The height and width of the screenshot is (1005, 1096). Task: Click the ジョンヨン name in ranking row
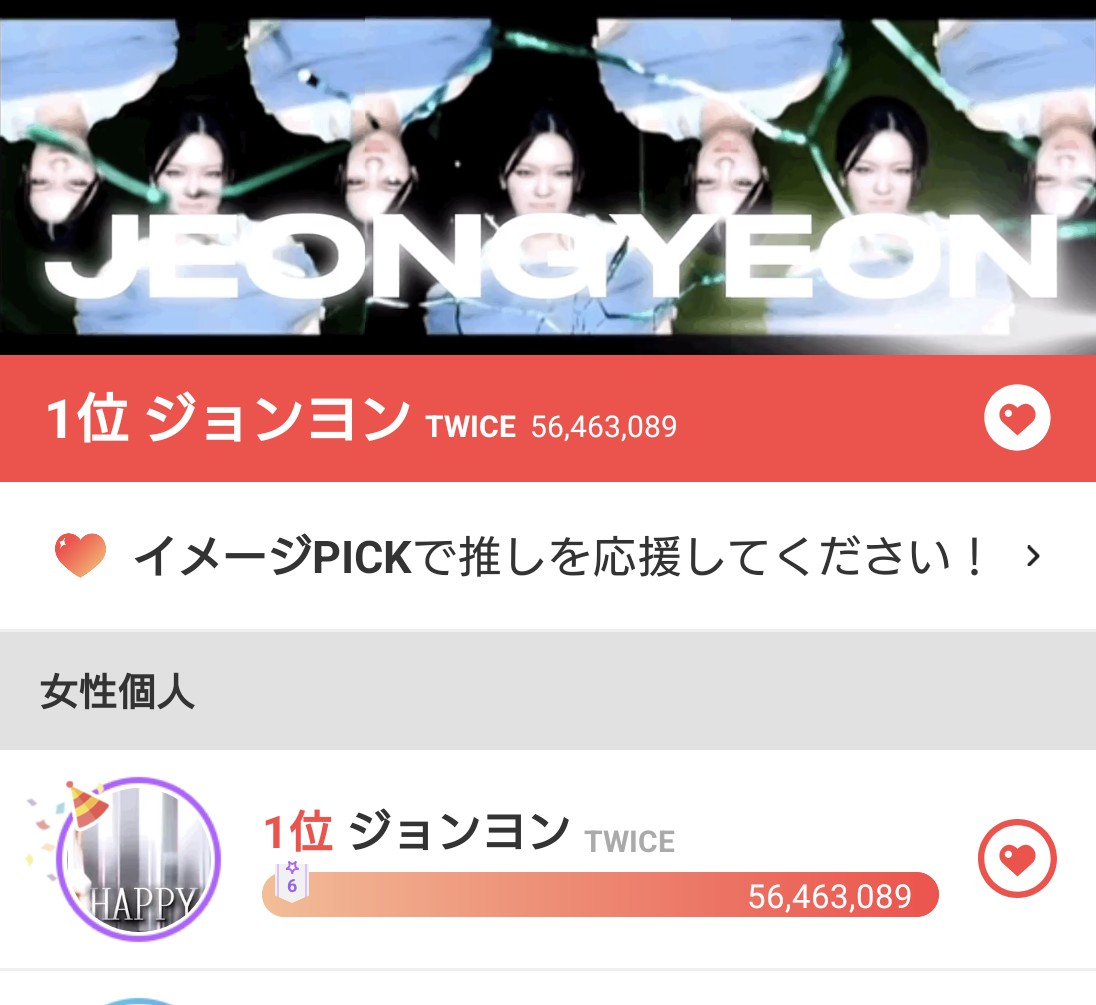point(459,832)
